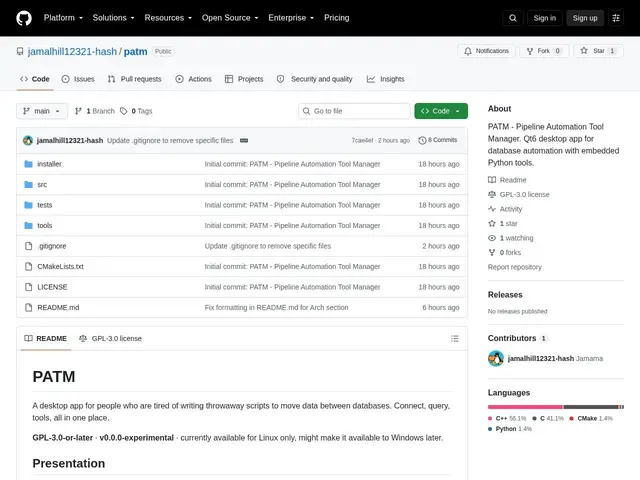Click the tools folder icon
Viewport: 640px width, 480px height.
coord(28,225)
